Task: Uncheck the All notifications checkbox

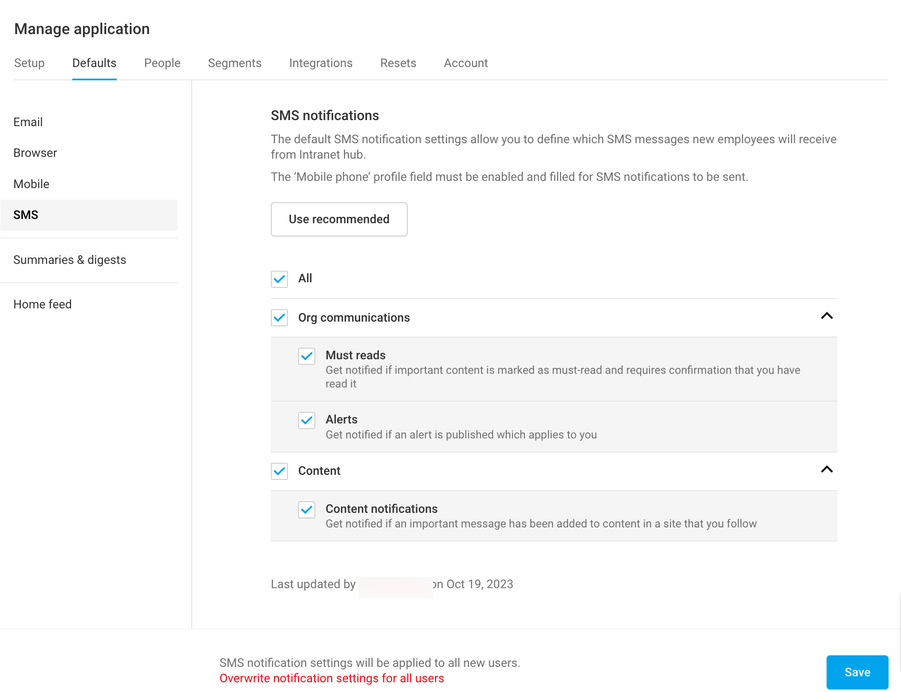Action: (279, 279)
